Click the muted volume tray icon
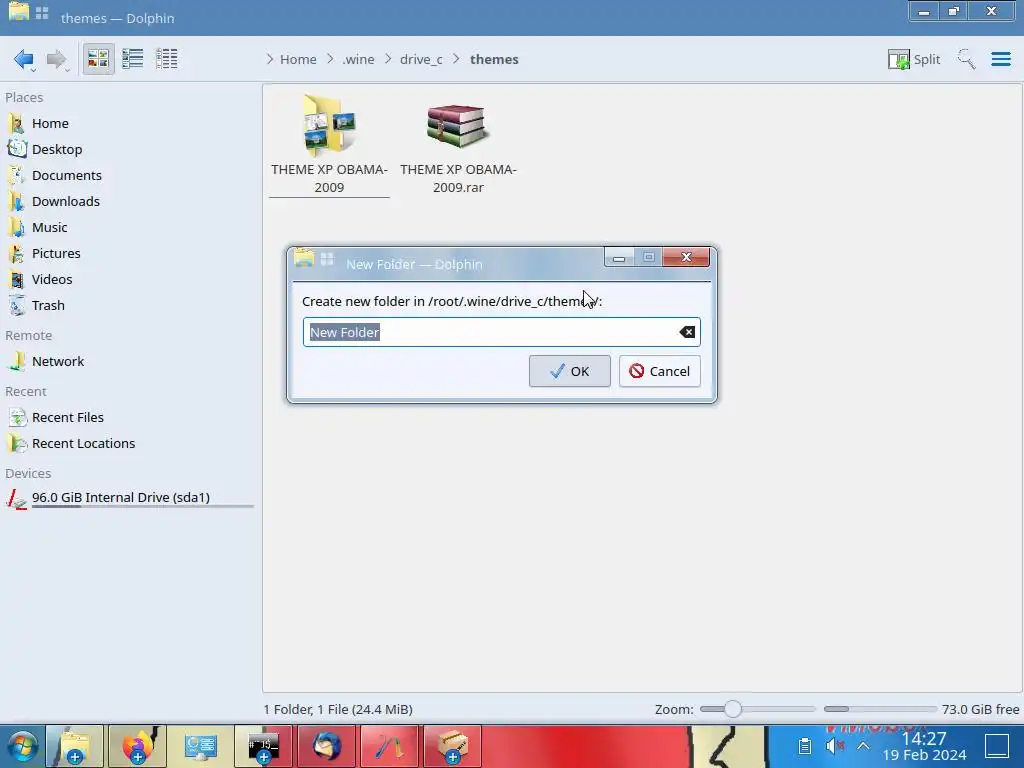This screenshot has height=768, width=1024. point(834,746)
